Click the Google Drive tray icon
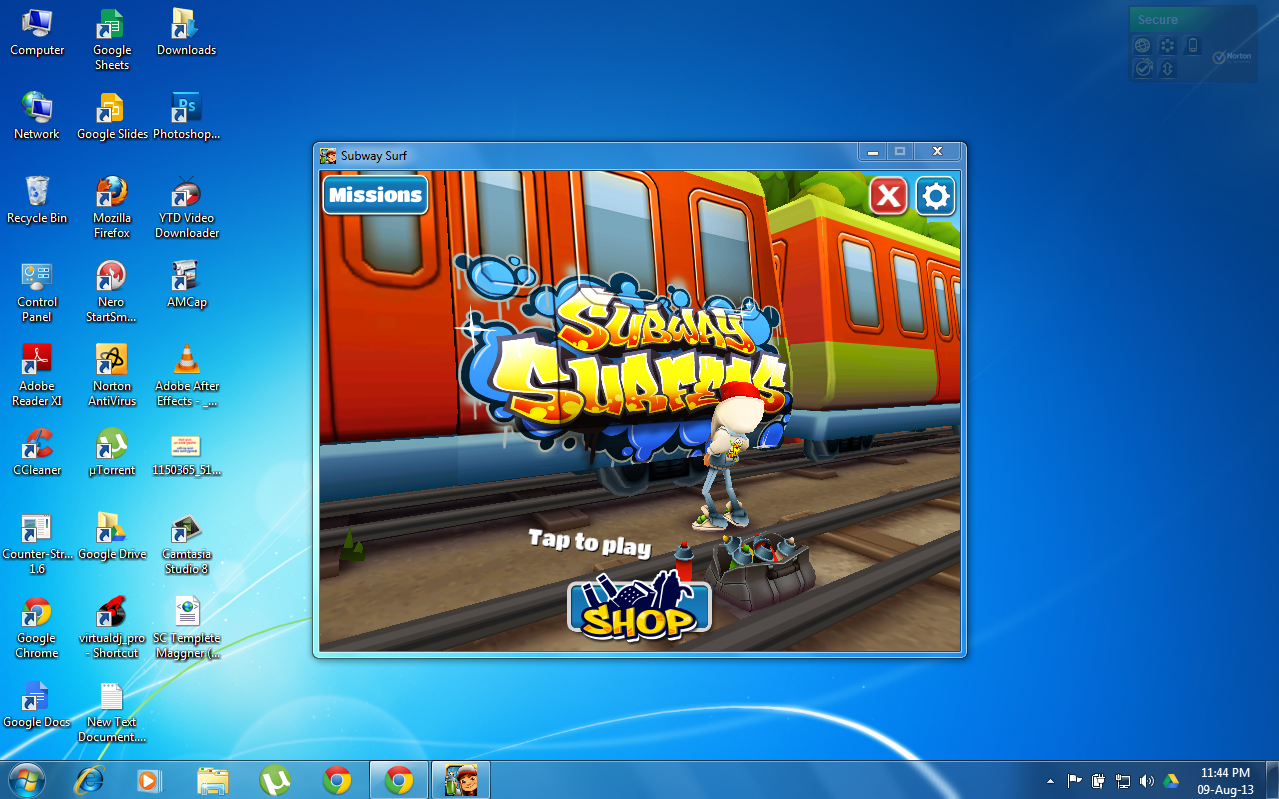Viewport: 1279px width, 799px height. [x=1170, y=781]
